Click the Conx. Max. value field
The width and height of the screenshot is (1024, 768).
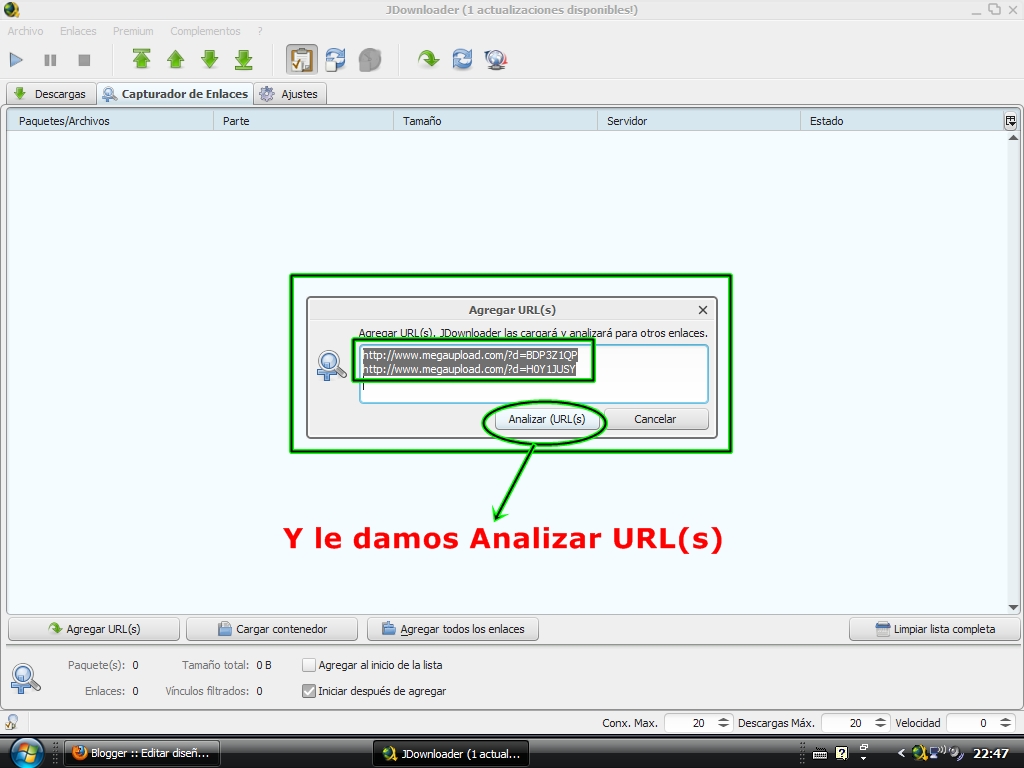tap(690, 723)
